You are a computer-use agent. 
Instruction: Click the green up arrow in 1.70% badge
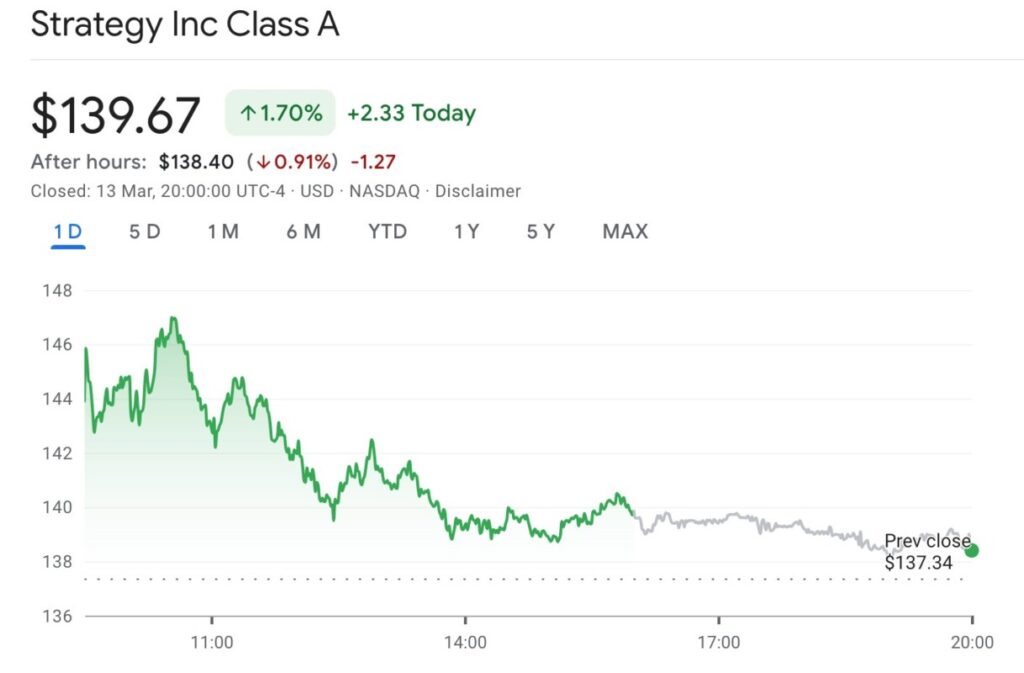pos(248,114)
